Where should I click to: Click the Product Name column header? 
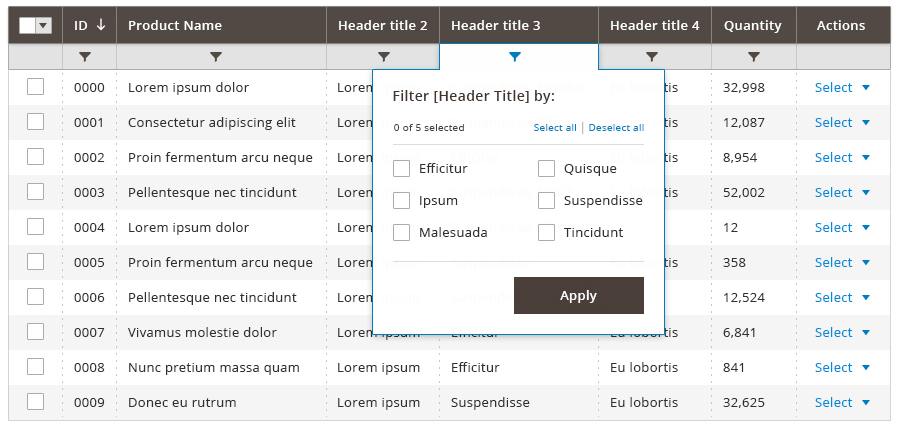(175, 26)
